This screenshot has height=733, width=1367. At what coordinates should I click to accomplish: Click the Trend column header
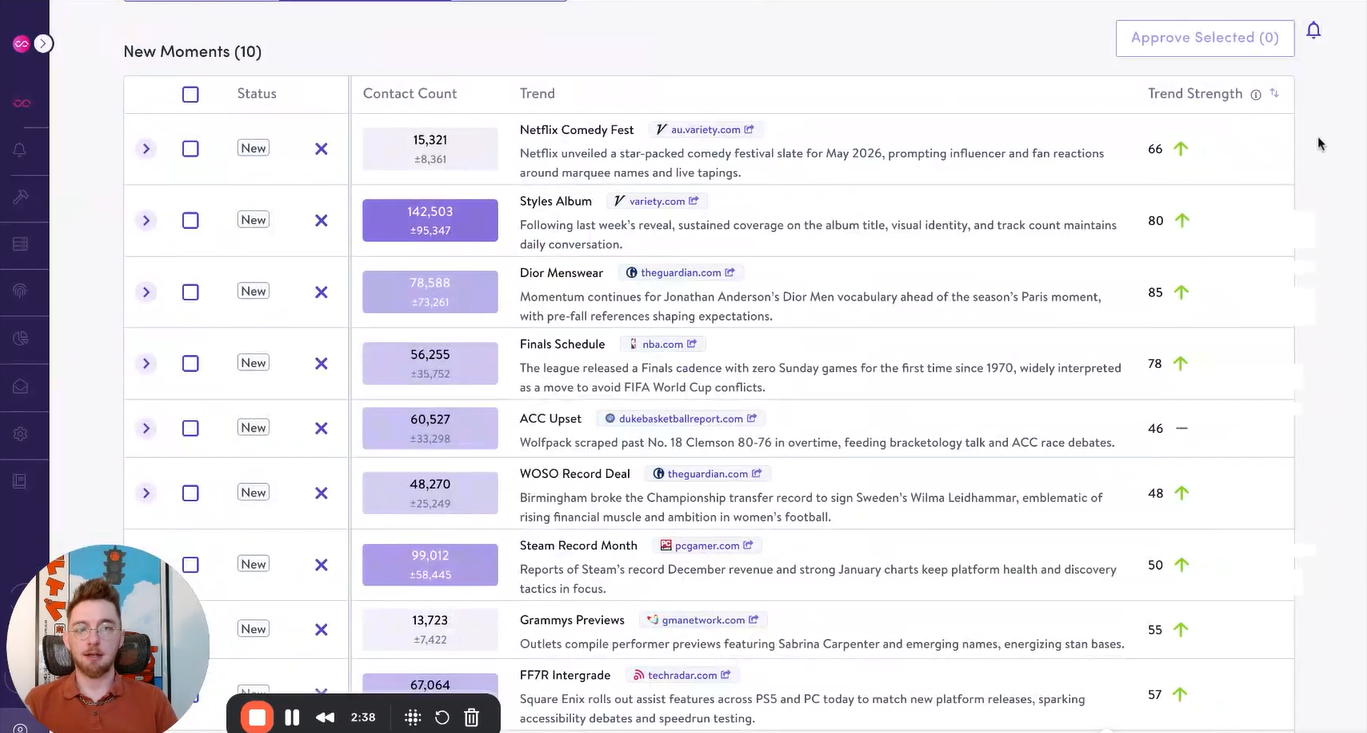coord(537,94)
